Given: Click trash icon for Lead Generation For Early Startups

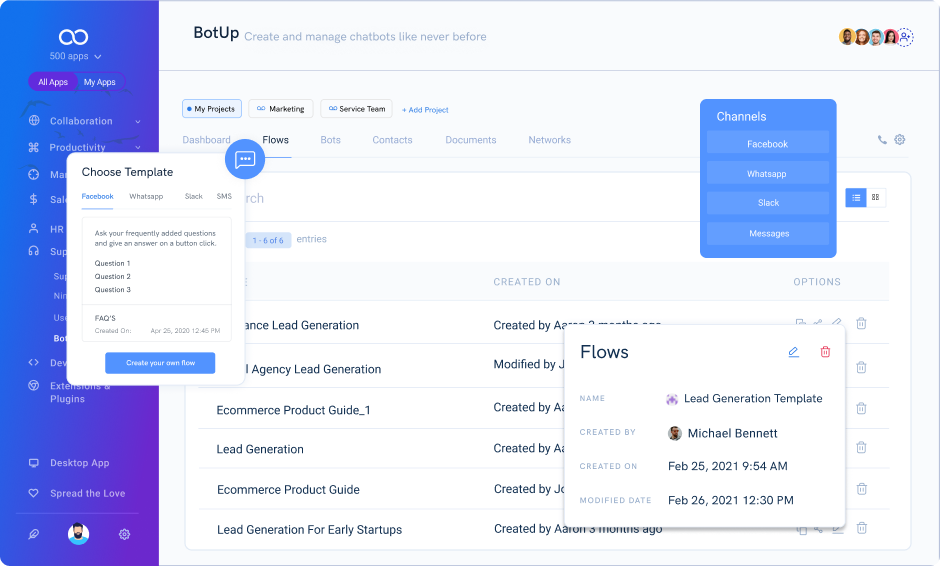Looking at the screenshot, I should pos(861,528).
